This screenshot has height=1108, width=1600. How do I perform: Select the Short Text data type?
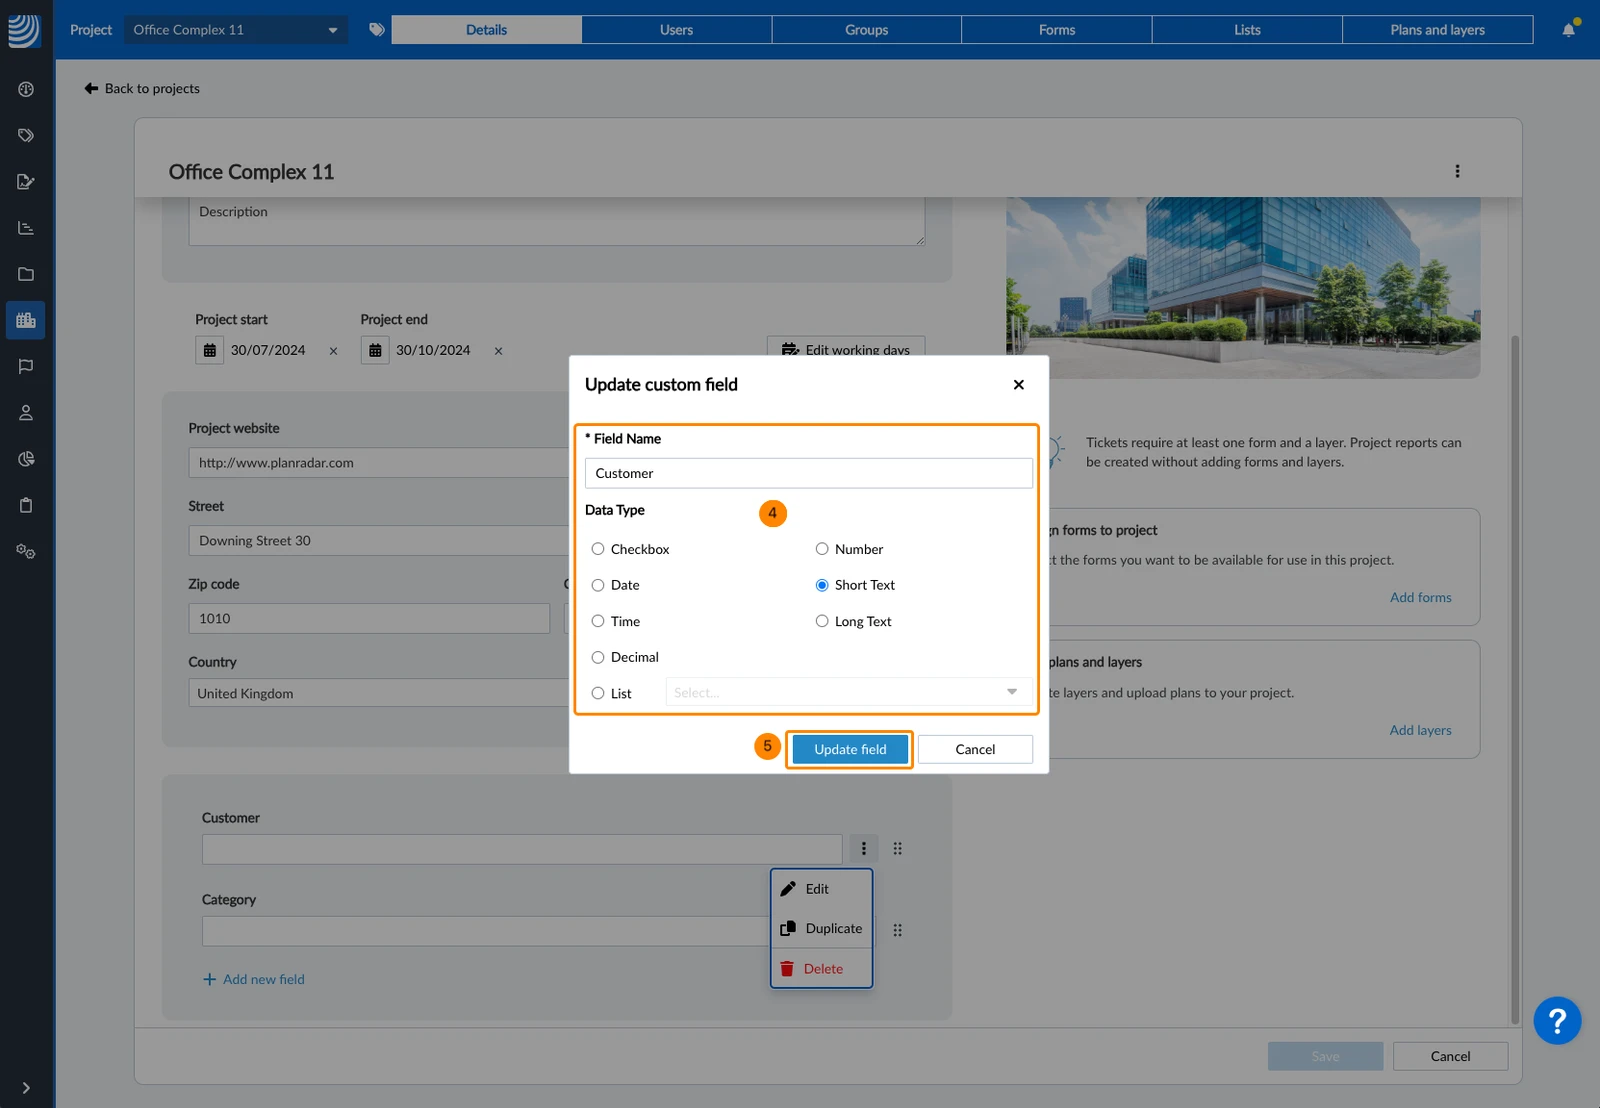tap(822, 585)
